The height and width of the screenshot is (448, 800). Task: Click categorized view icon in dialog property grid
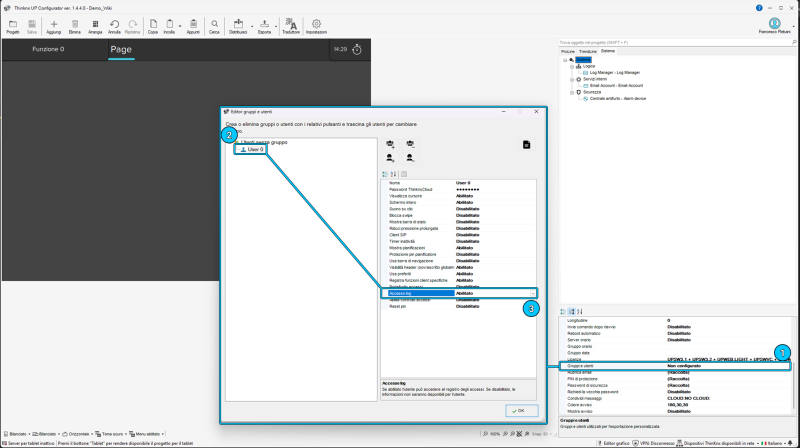pyautogui.click(x=385, y=175)
